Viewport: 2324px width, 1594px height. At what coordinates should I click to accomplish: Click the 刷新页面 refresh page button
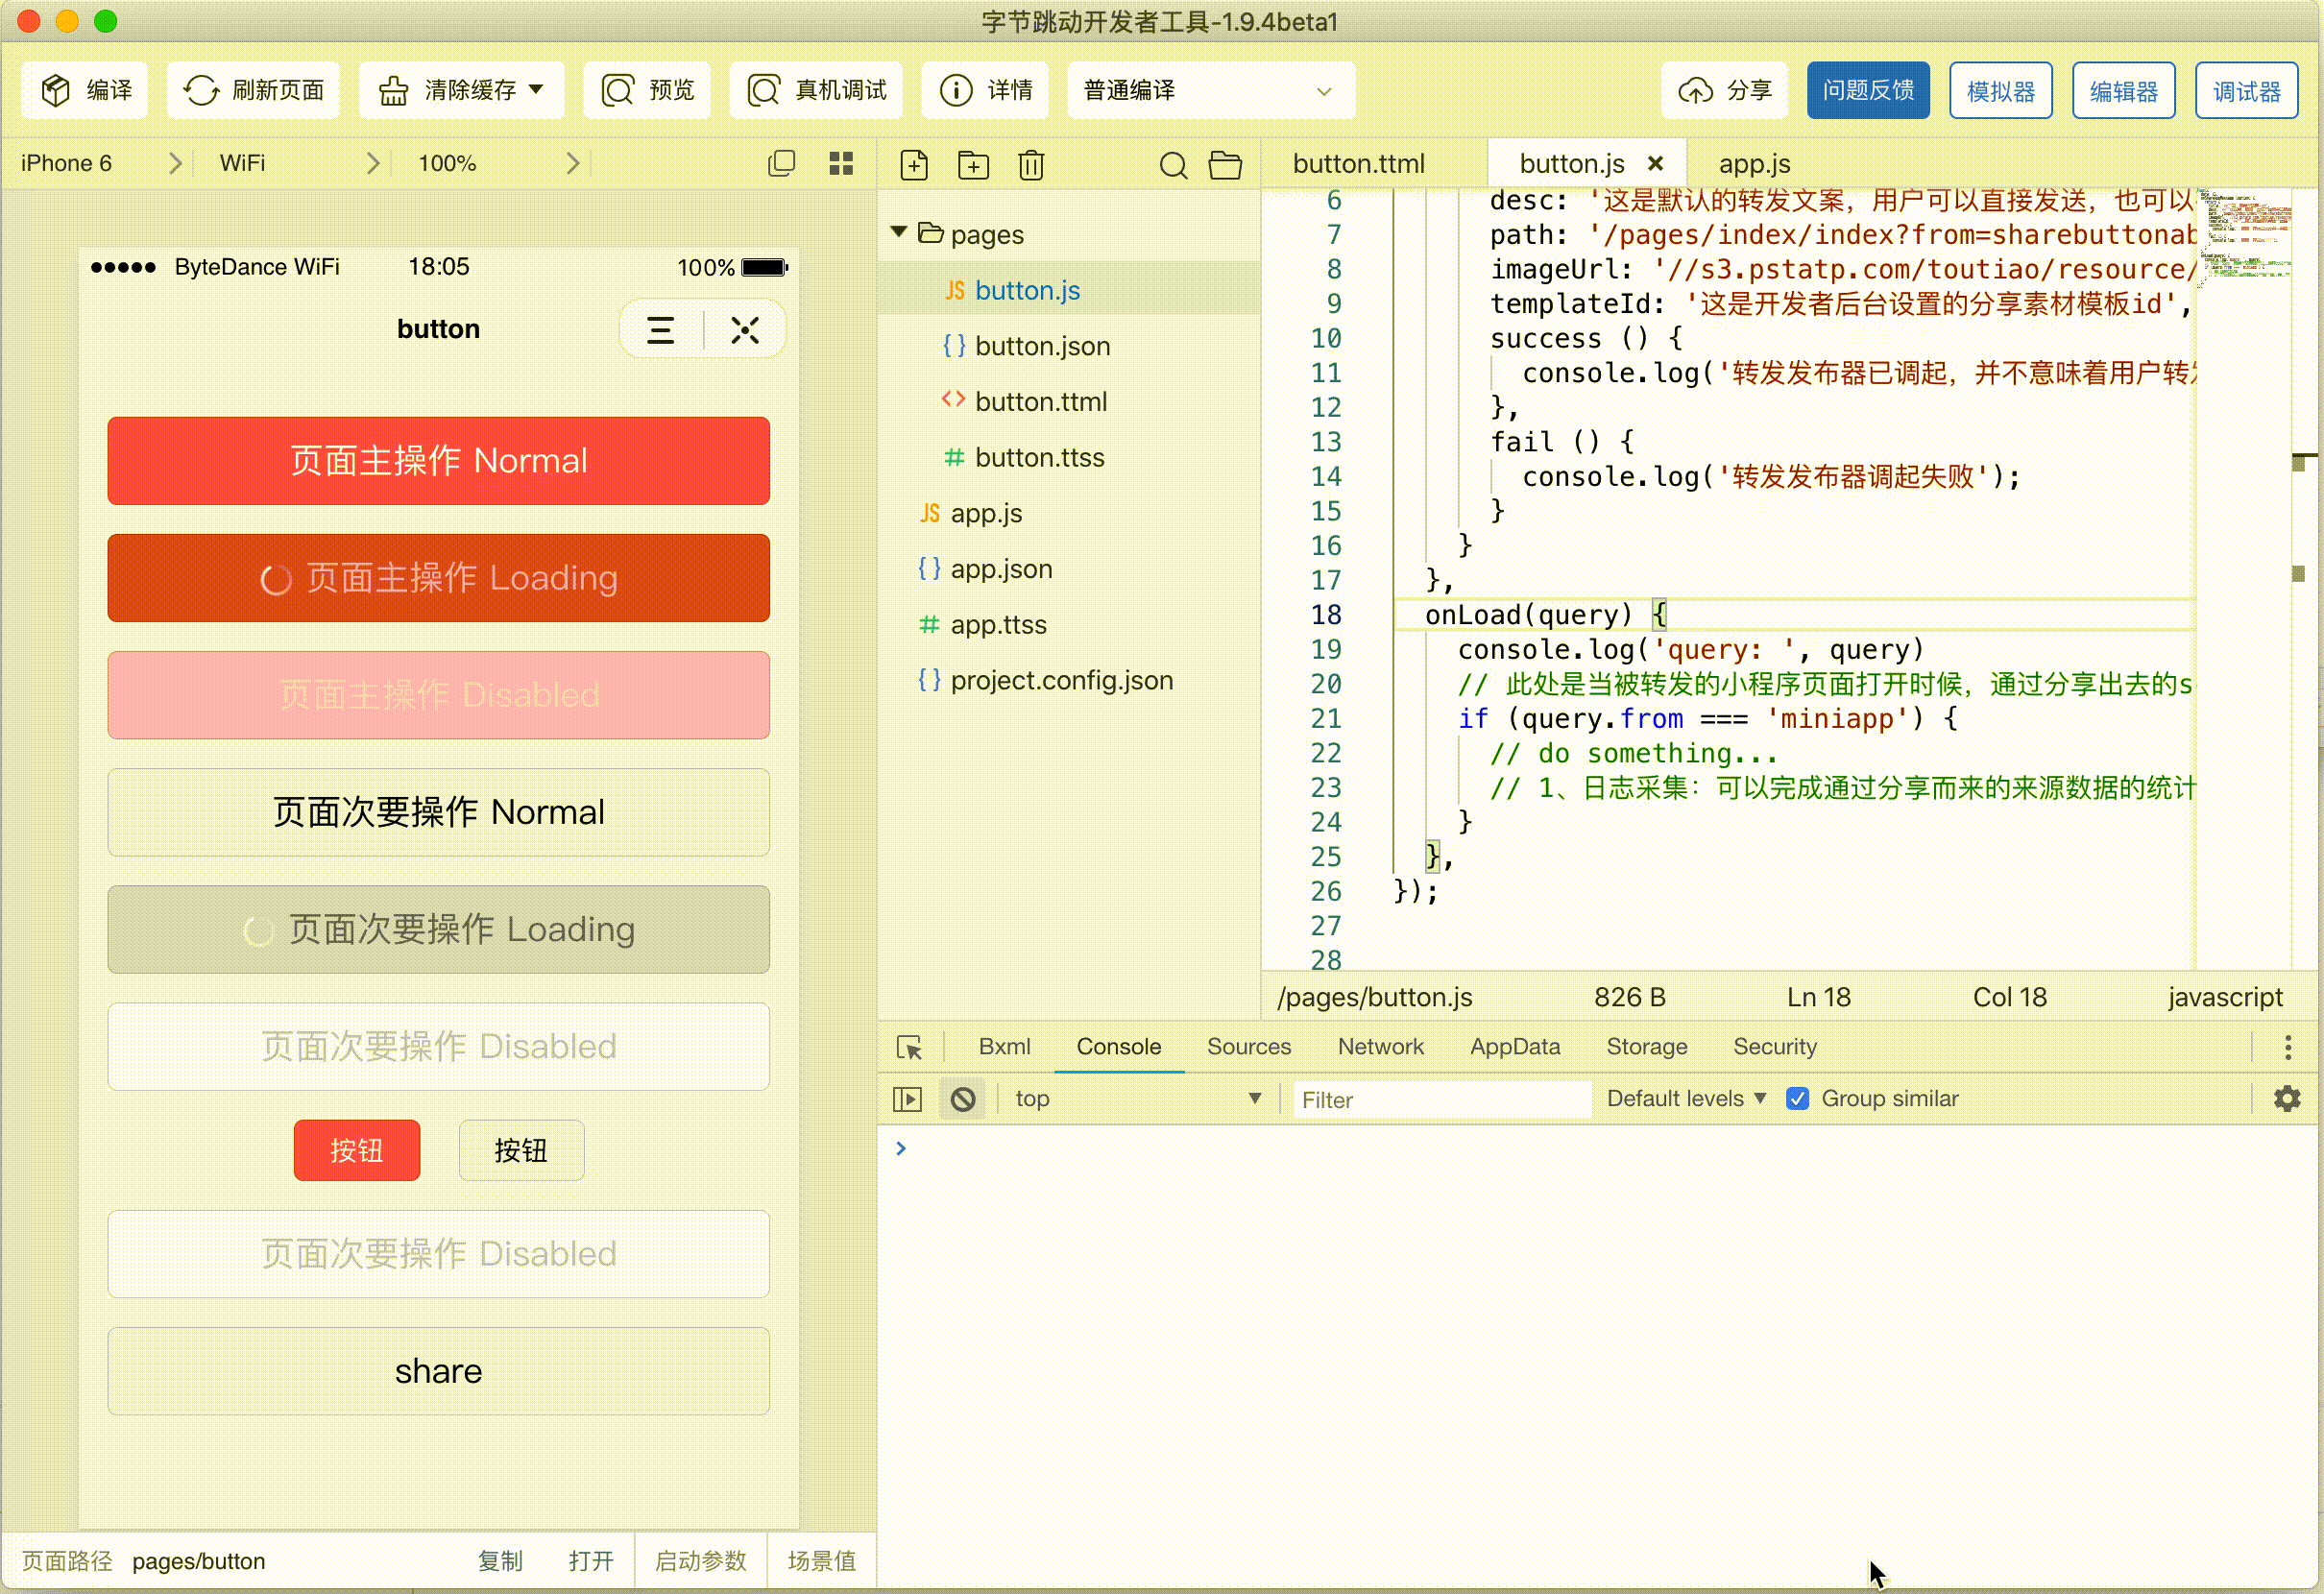point(253,90)
